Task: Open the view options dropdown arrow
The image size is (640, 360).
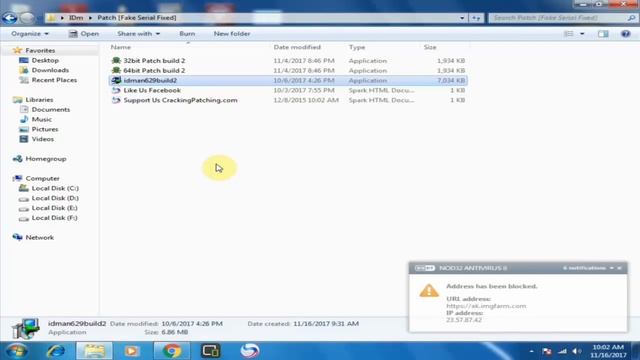Action: pos(582,34)
